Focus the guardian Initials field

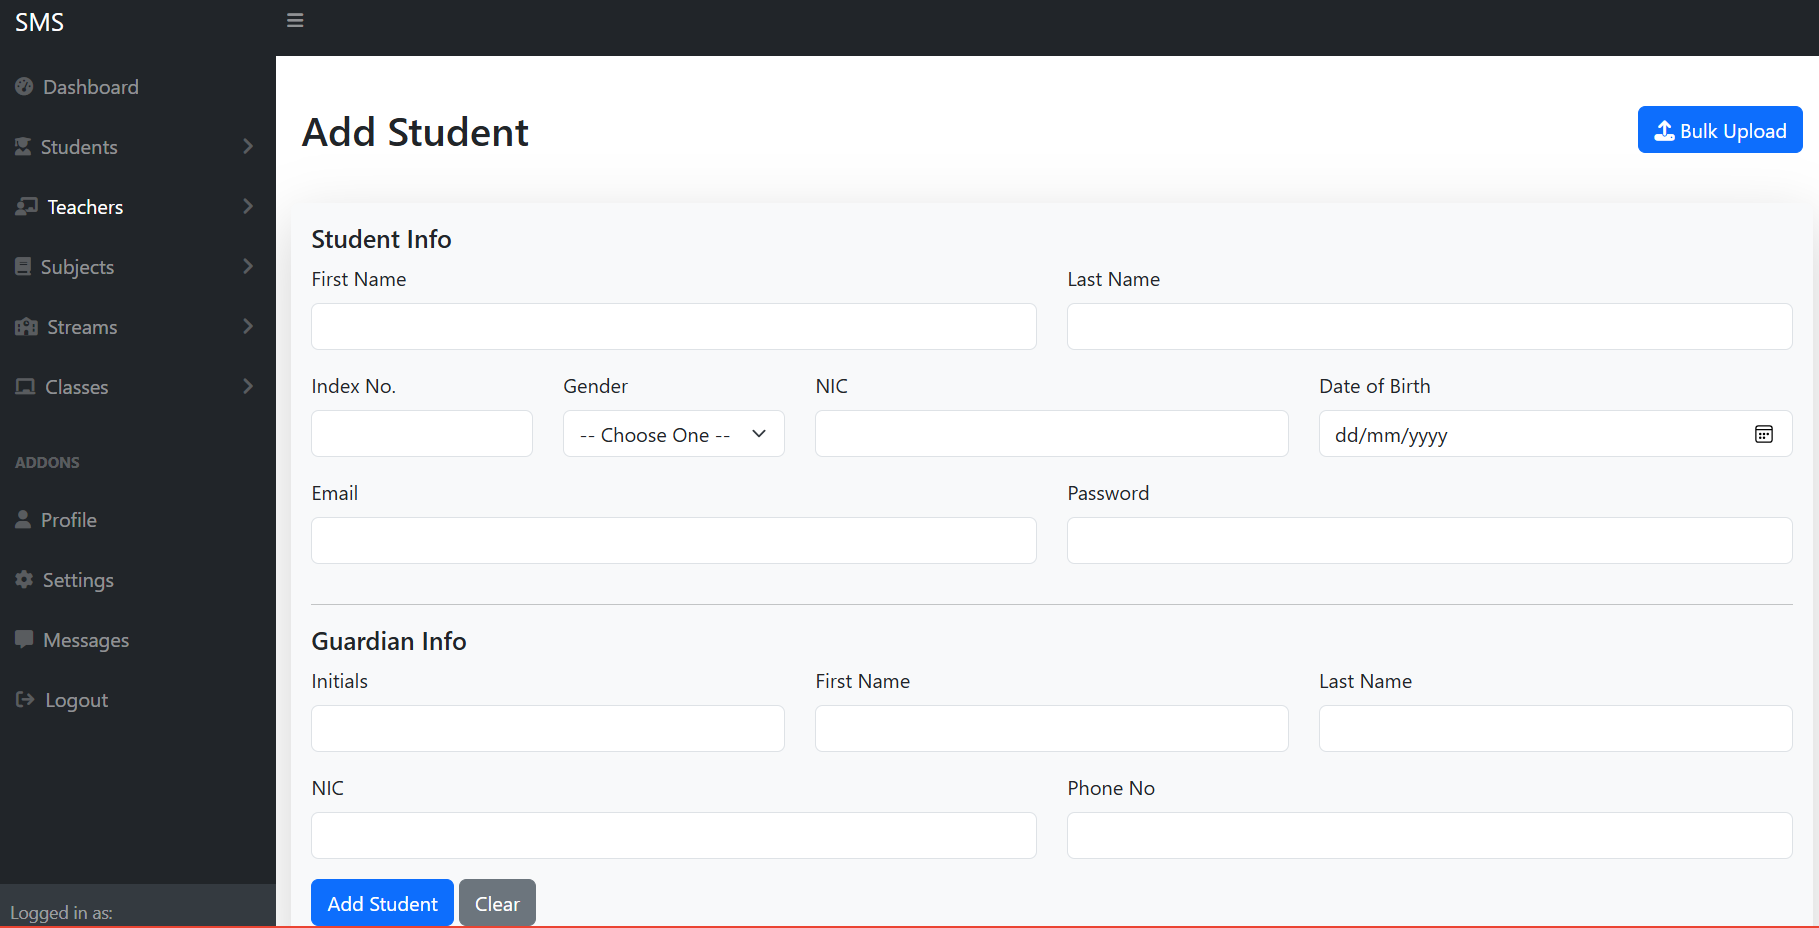coord(547,729)
